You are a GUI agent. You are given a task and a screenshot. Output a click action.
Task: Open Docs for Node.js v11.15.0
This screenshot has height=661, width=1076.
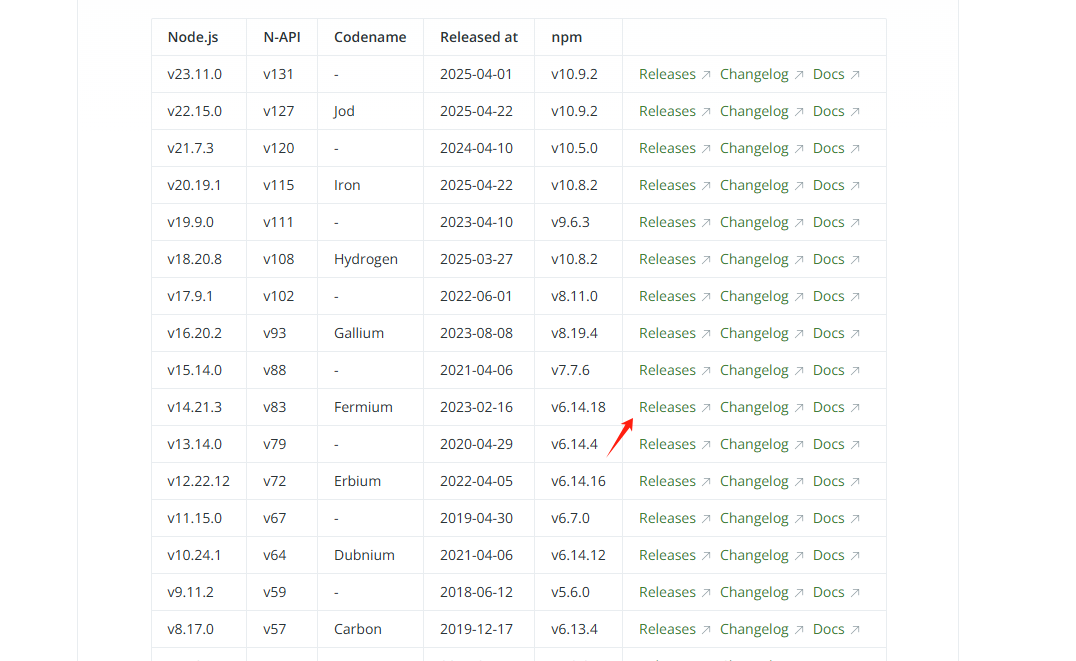829,517
